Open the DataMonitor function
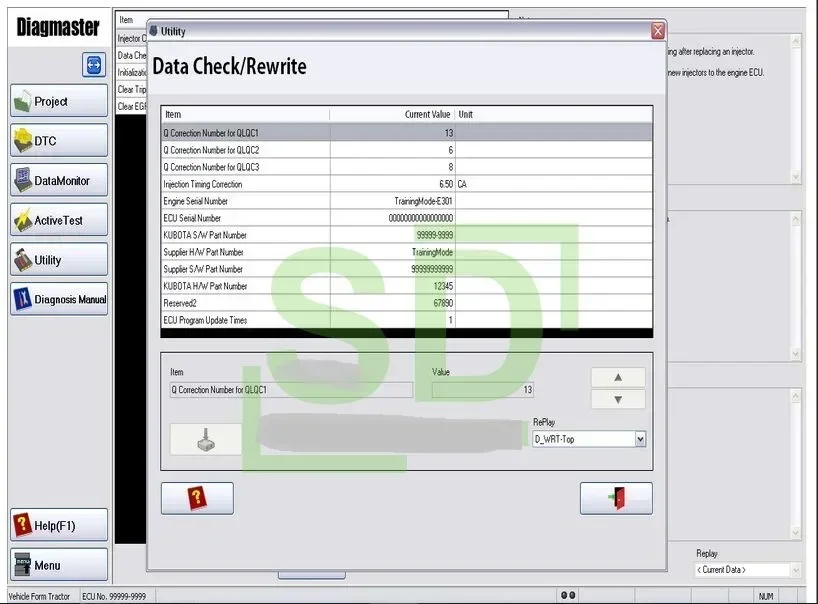The width and height of the screenshot is (818, 604). tap(57, 180)
